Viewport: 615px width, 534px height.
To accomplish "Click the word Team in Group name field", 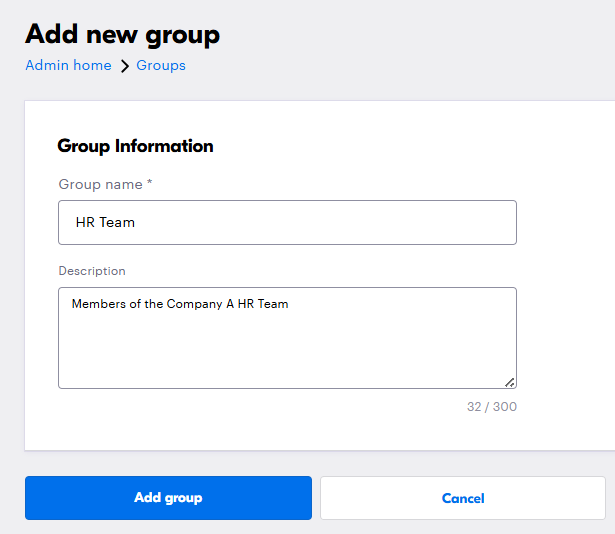I will click(117, 222).
